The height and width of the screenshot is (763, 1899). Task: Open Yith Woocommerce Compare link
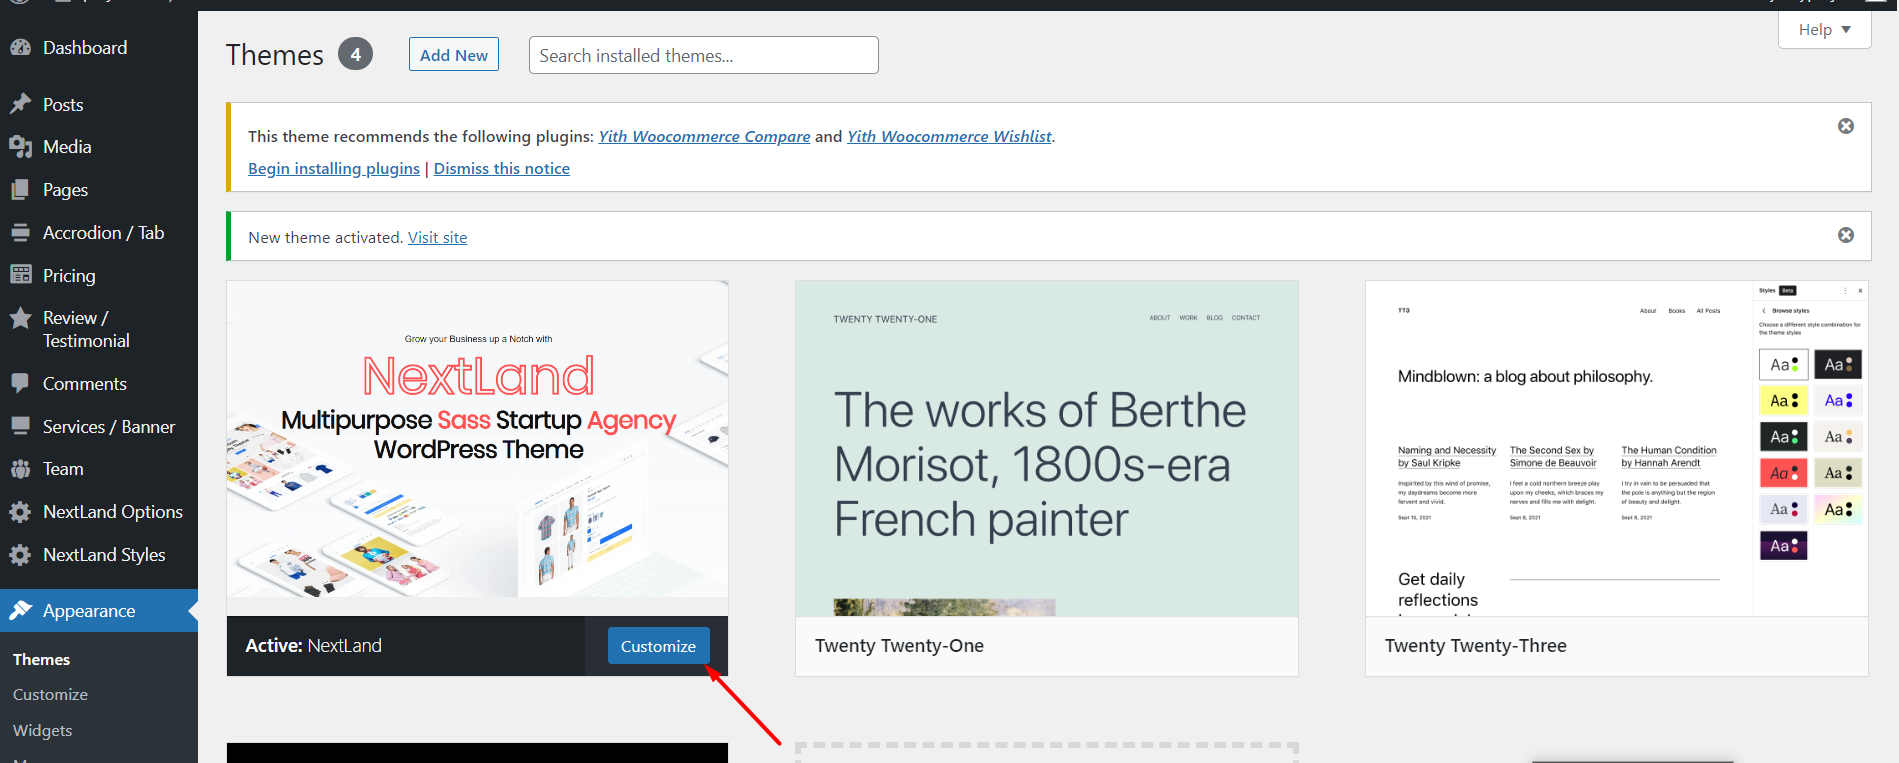[704, 136]
